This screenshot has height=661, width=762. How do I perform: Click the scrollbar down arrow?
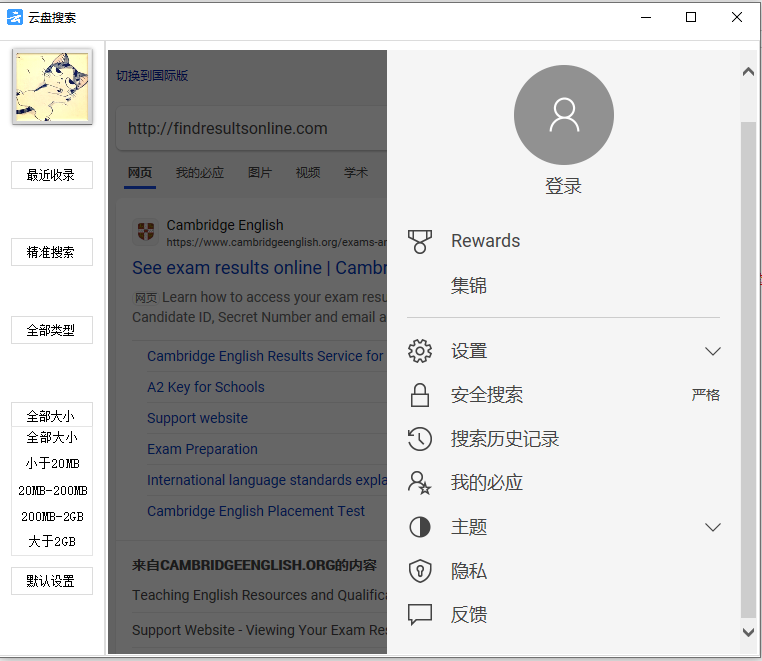tap(748, 632)
